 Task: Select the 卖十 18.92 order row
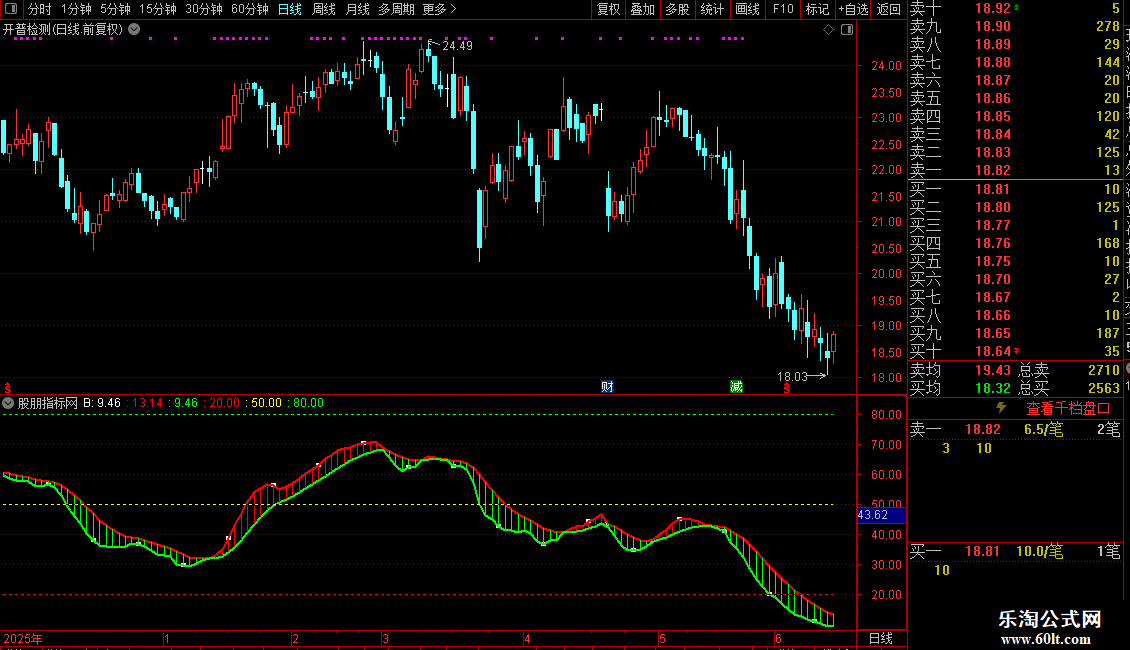(x=1015, y=9)
